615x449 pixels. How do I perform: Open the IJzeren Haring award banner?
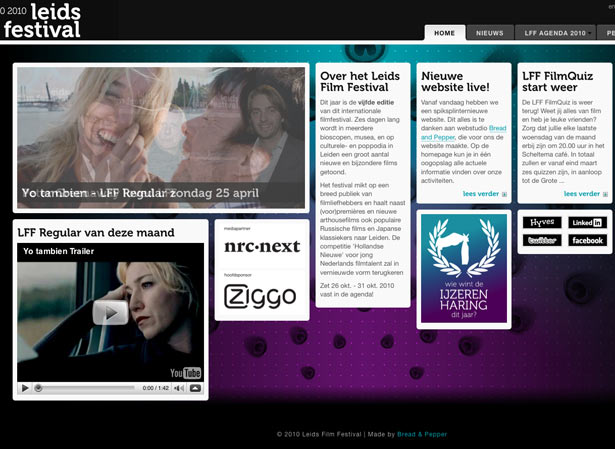point(463,270)
